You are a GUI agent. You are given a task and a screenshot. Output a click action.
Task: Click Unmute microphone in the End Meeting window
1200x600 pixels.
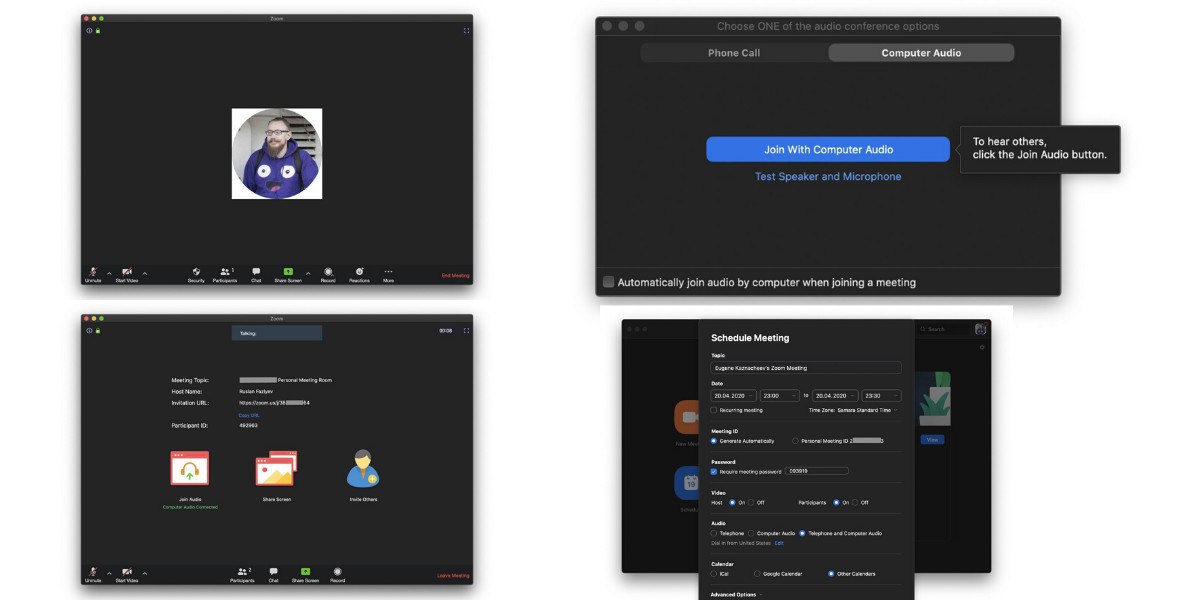pyautogui.click(x=93, y=275)
